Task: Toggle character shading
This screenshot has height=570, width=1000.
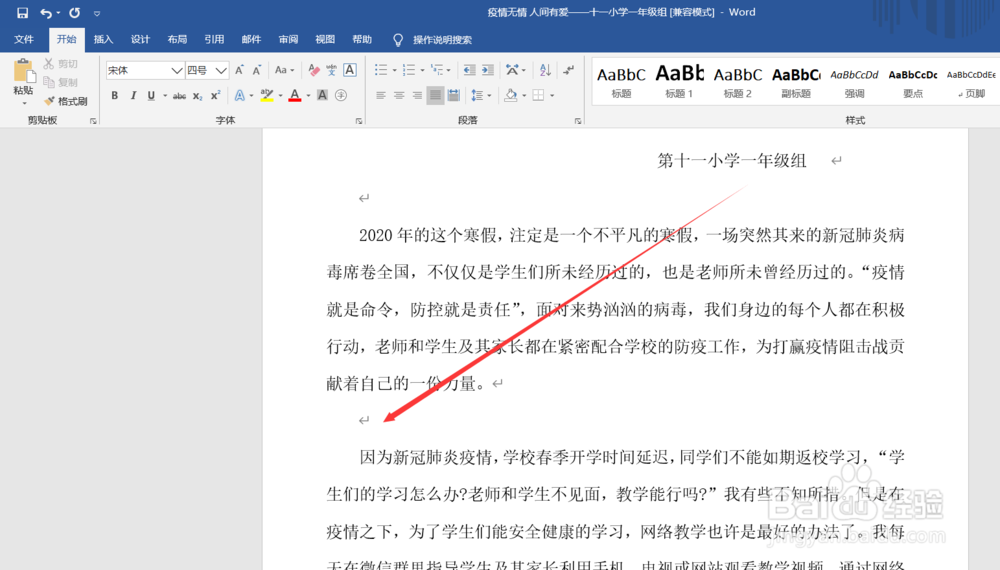Action: (x=323, y=96)
